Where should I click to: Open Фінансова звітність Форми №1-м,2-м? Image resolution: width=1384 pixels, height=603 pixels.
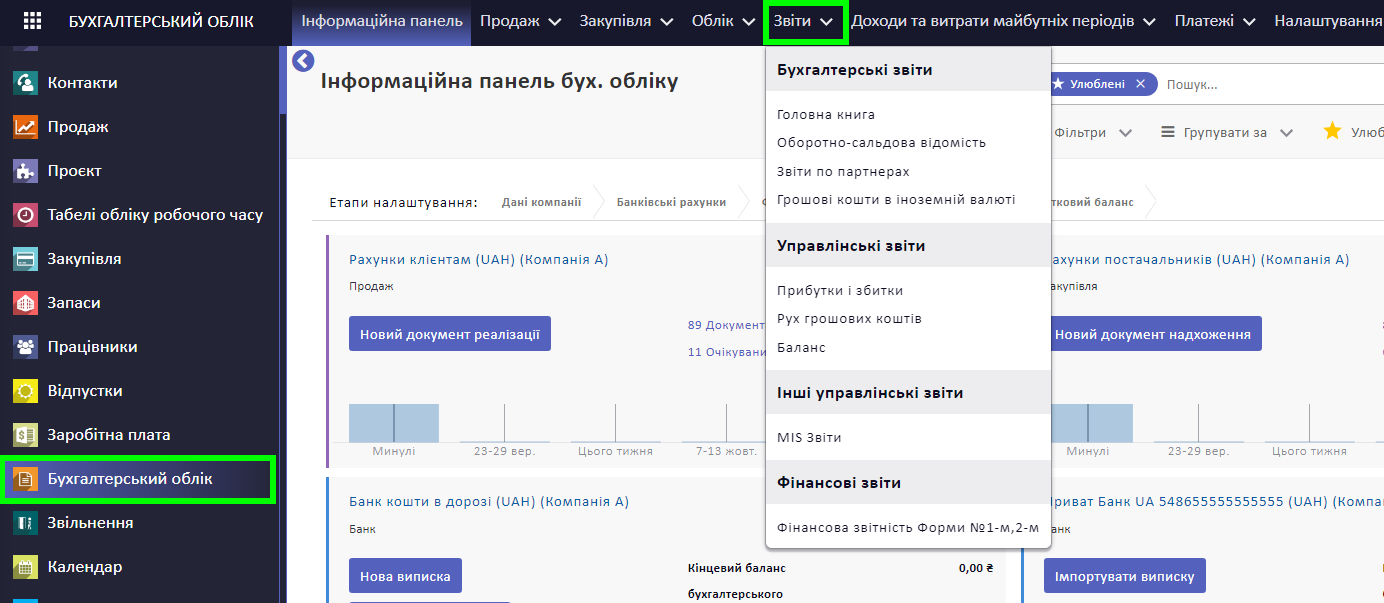point(908,528)
